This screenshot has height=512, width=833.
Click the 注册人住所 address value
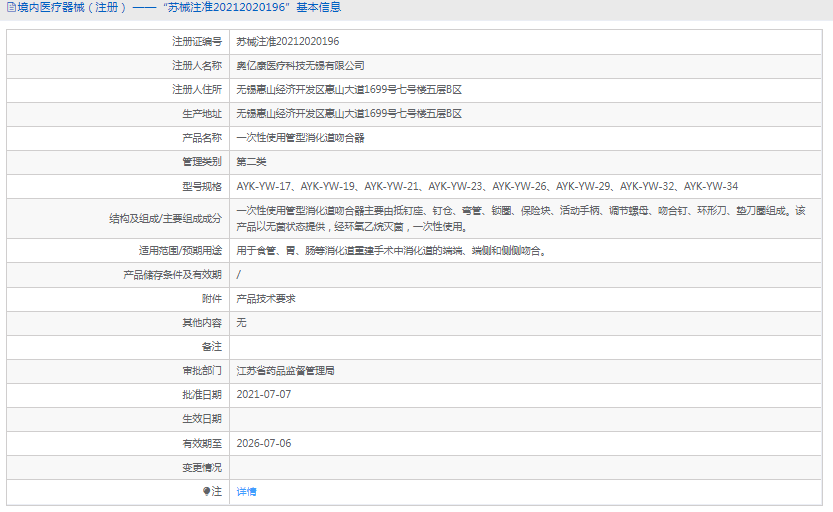click(x=349, y=90)
